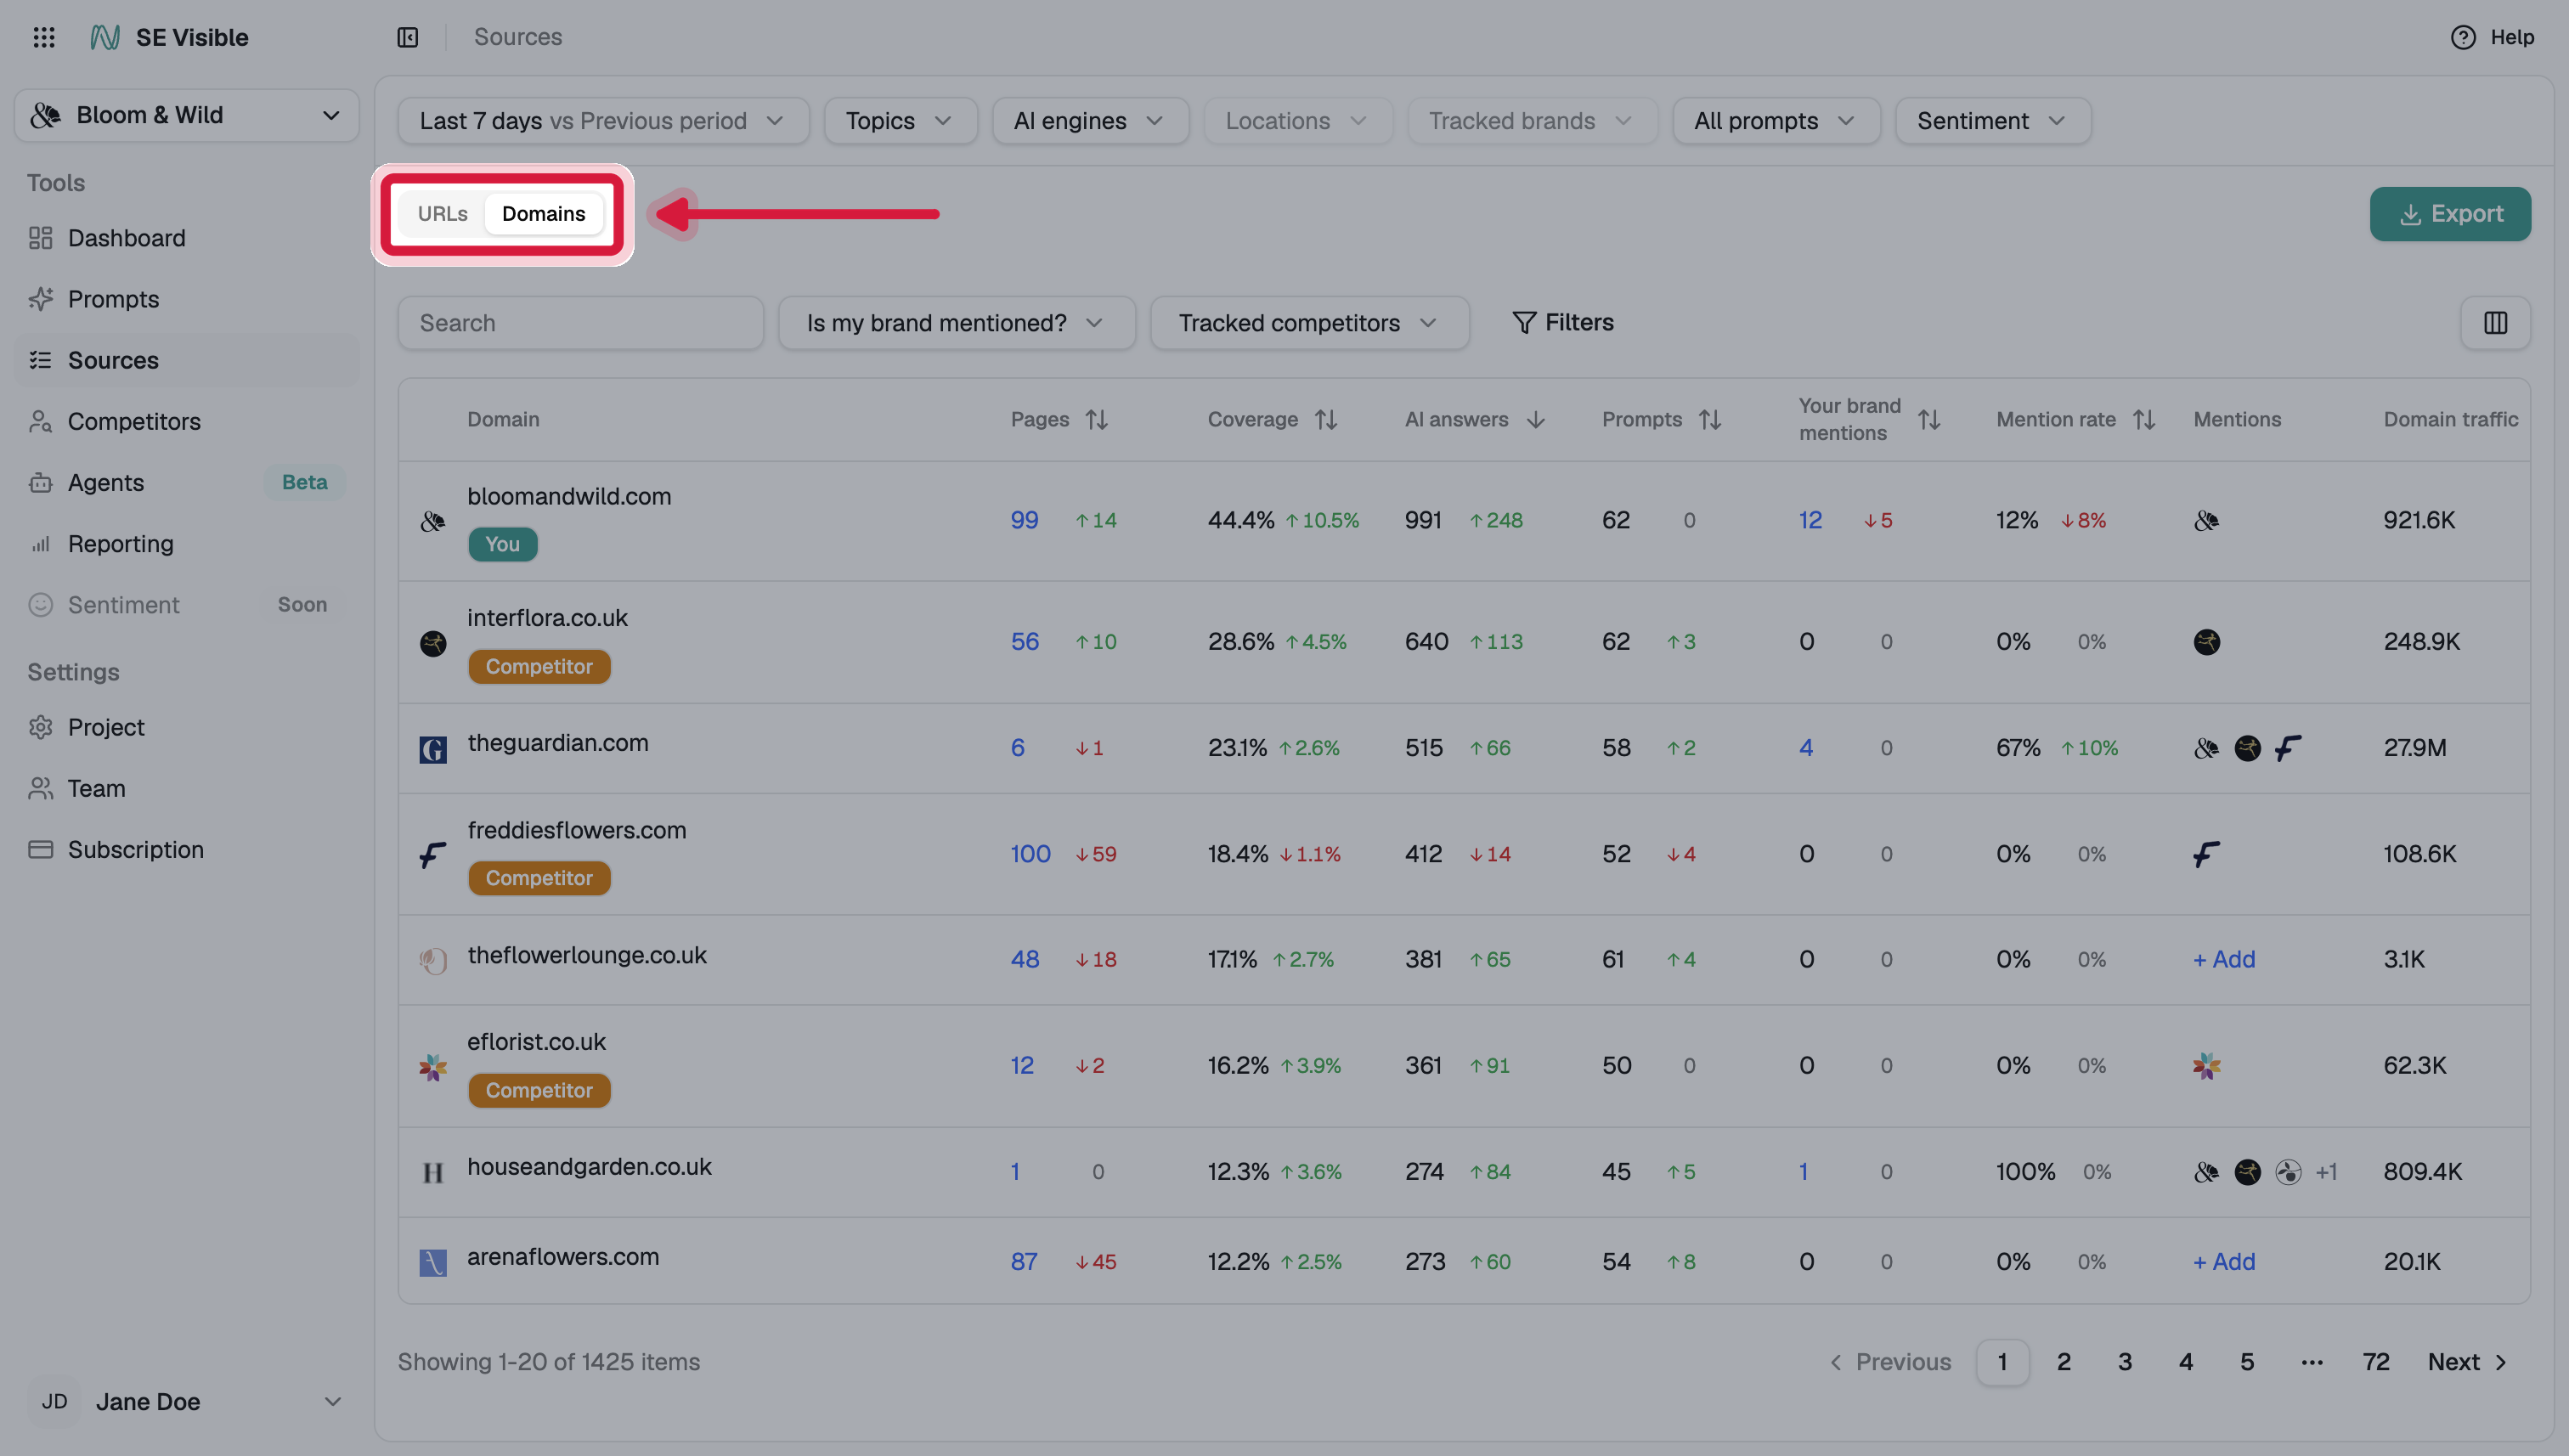Open the column settings icon
This screenshot has height=1456, width=2569.
(2495, 323)
